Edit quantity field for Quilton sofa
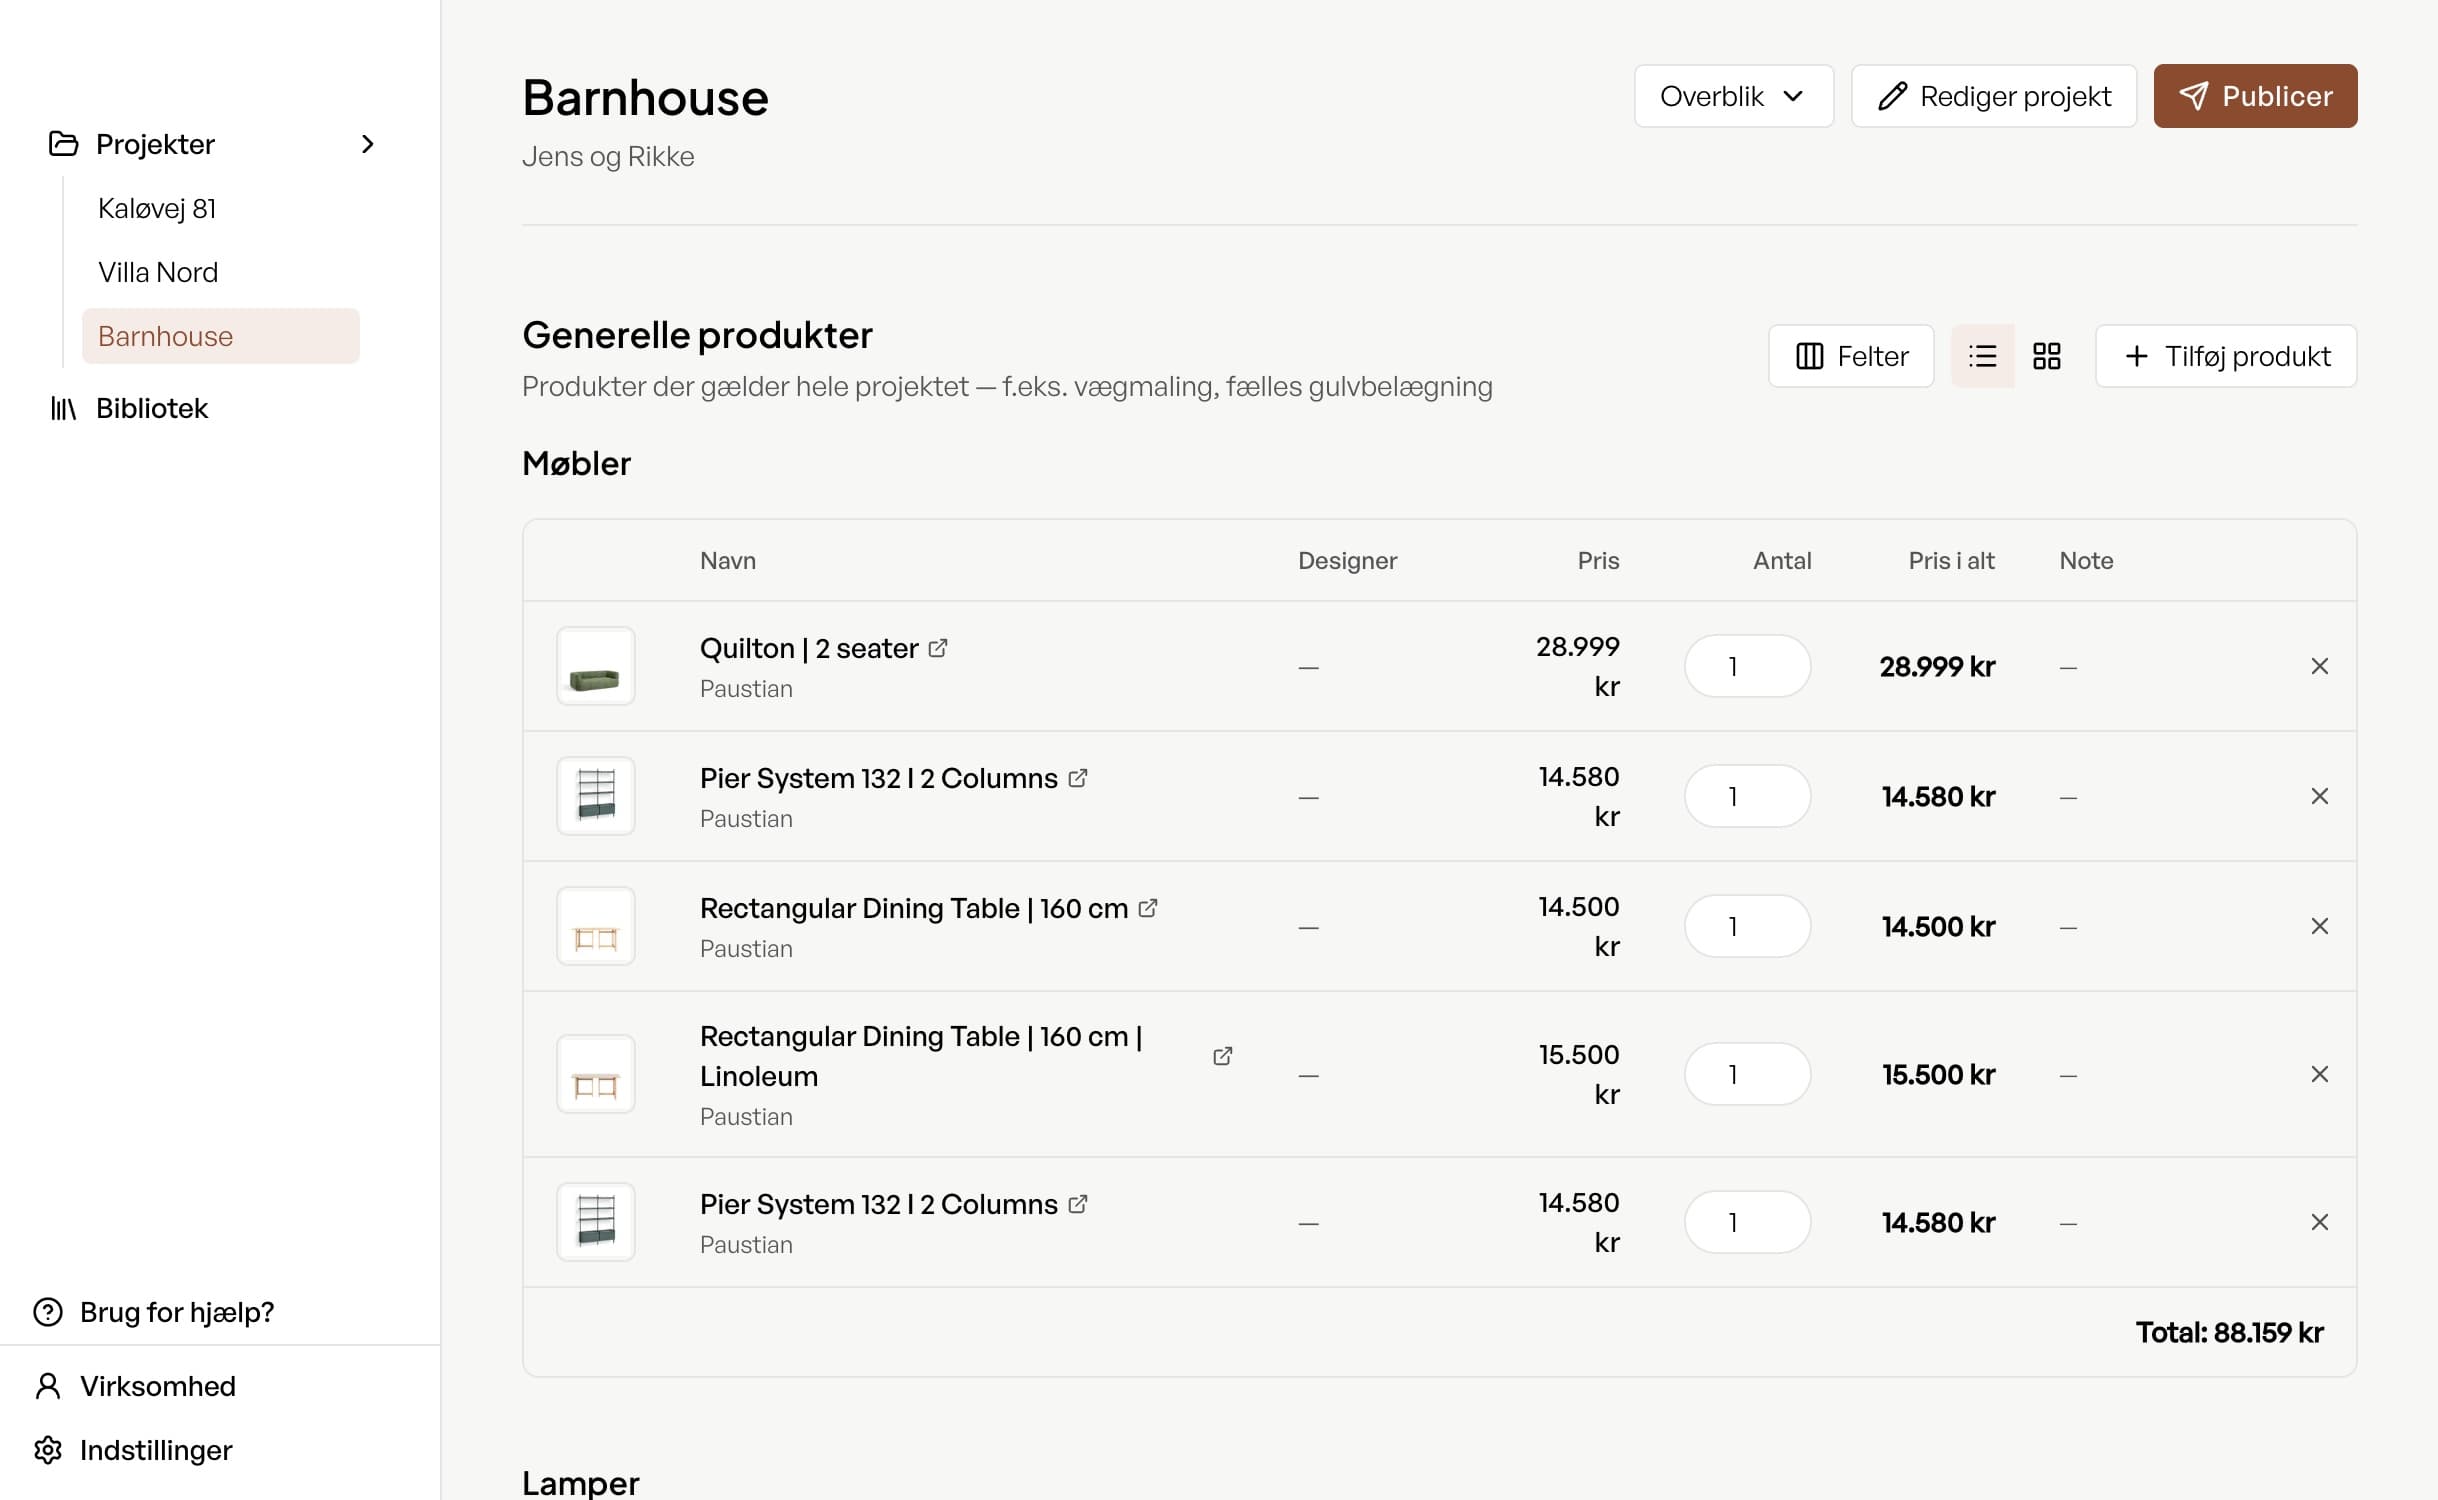The width and height of the screenshot is (2438, 1500). click(1746, 666)
